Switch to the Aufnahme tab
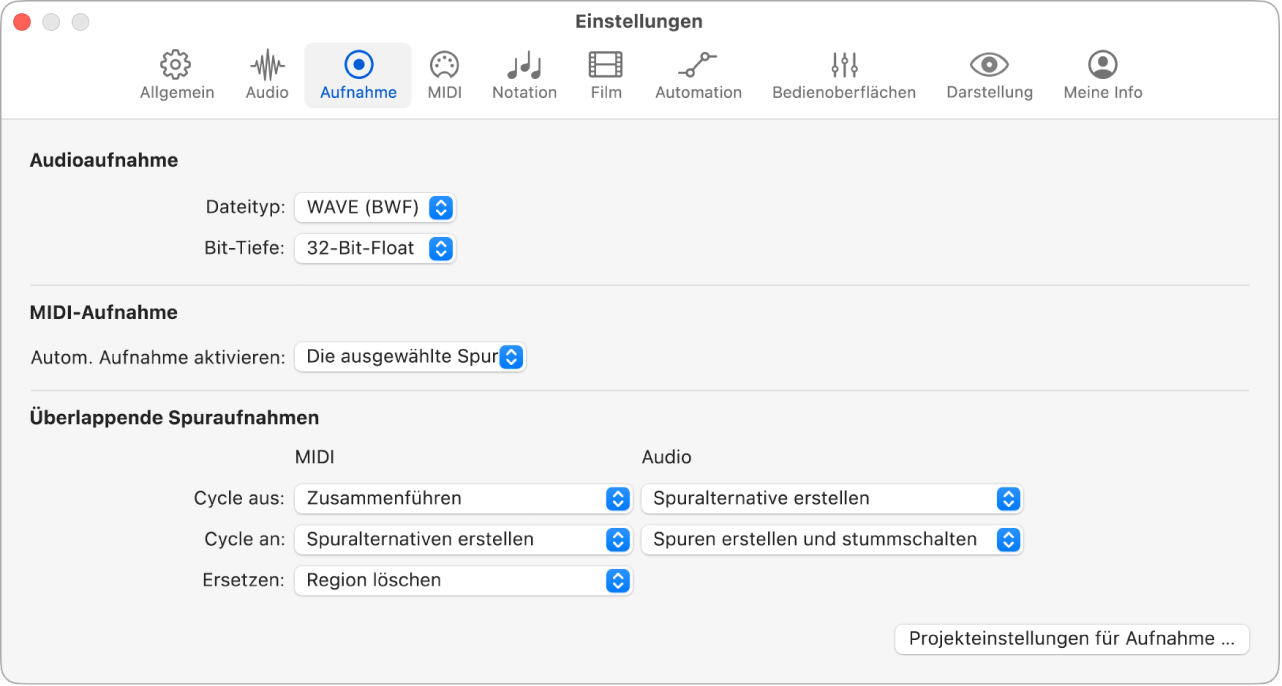Screen dimensions: 1282x686 click(357, 72)
